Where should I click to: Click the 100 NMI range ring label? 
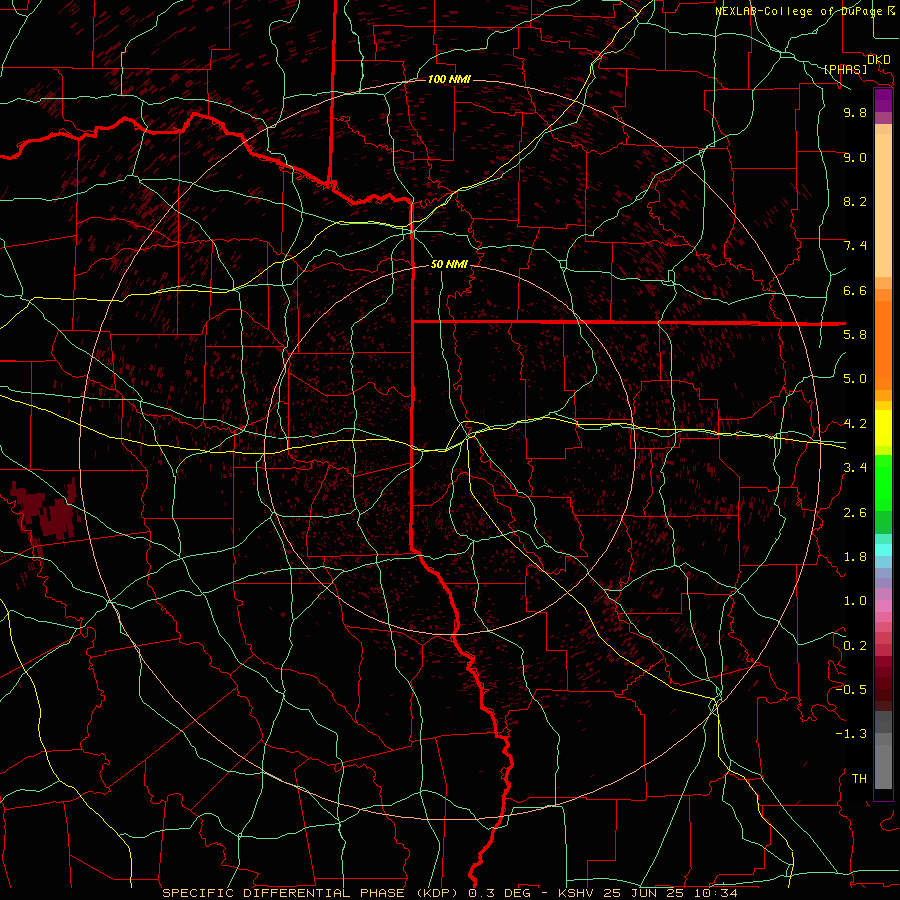tap(449, 79)
